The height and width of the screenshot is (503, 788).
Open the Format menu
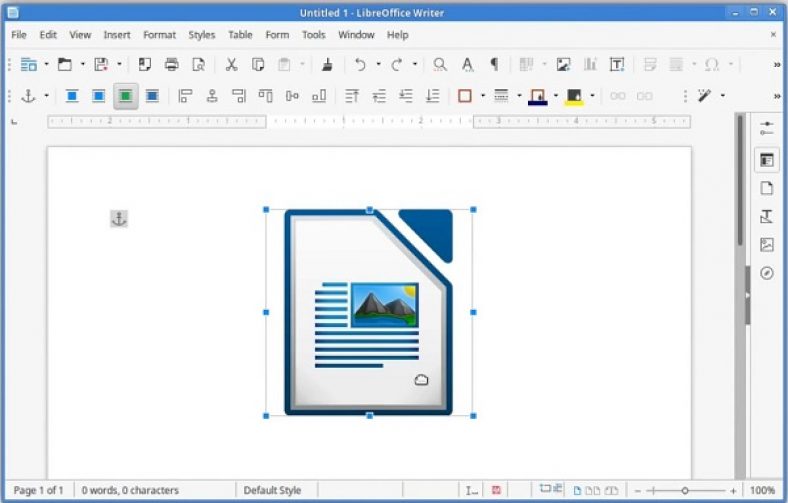(159, 34)
